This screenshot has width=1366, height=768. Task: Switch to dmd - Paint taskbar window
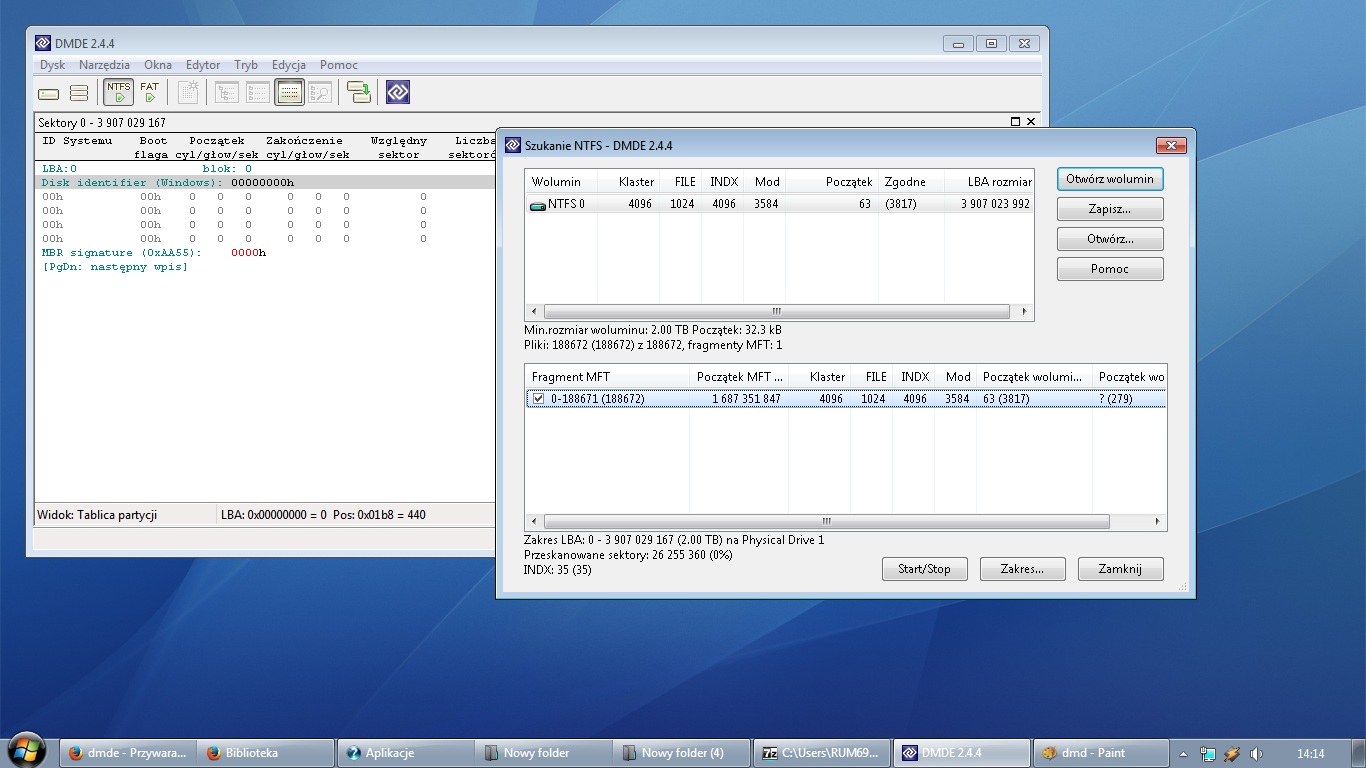coord(1099,753)
